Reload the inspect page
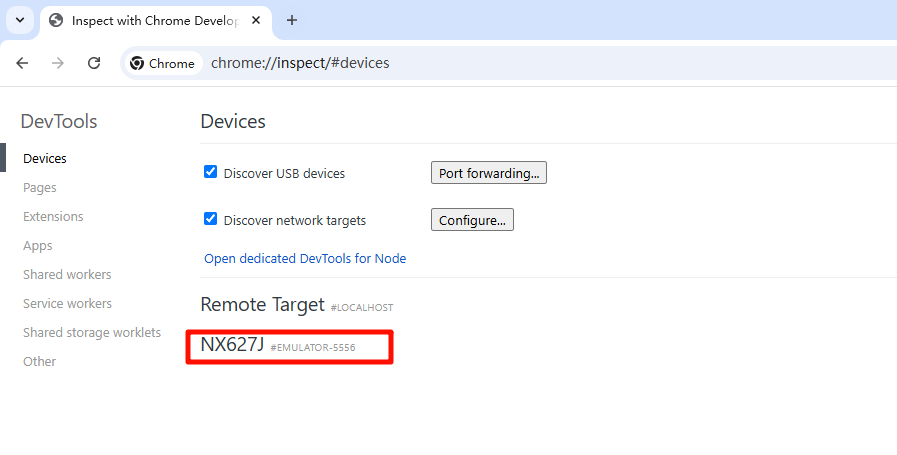The image size is (897, 455). pyautogui.click(x=94, y=63)
